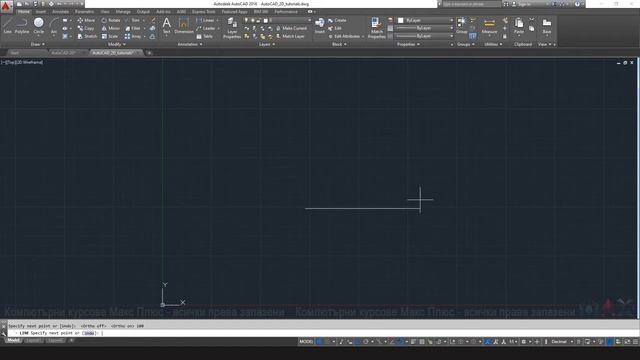Select the Polyline tool
This screenshot has width=640, height=360.
[22, 25]
